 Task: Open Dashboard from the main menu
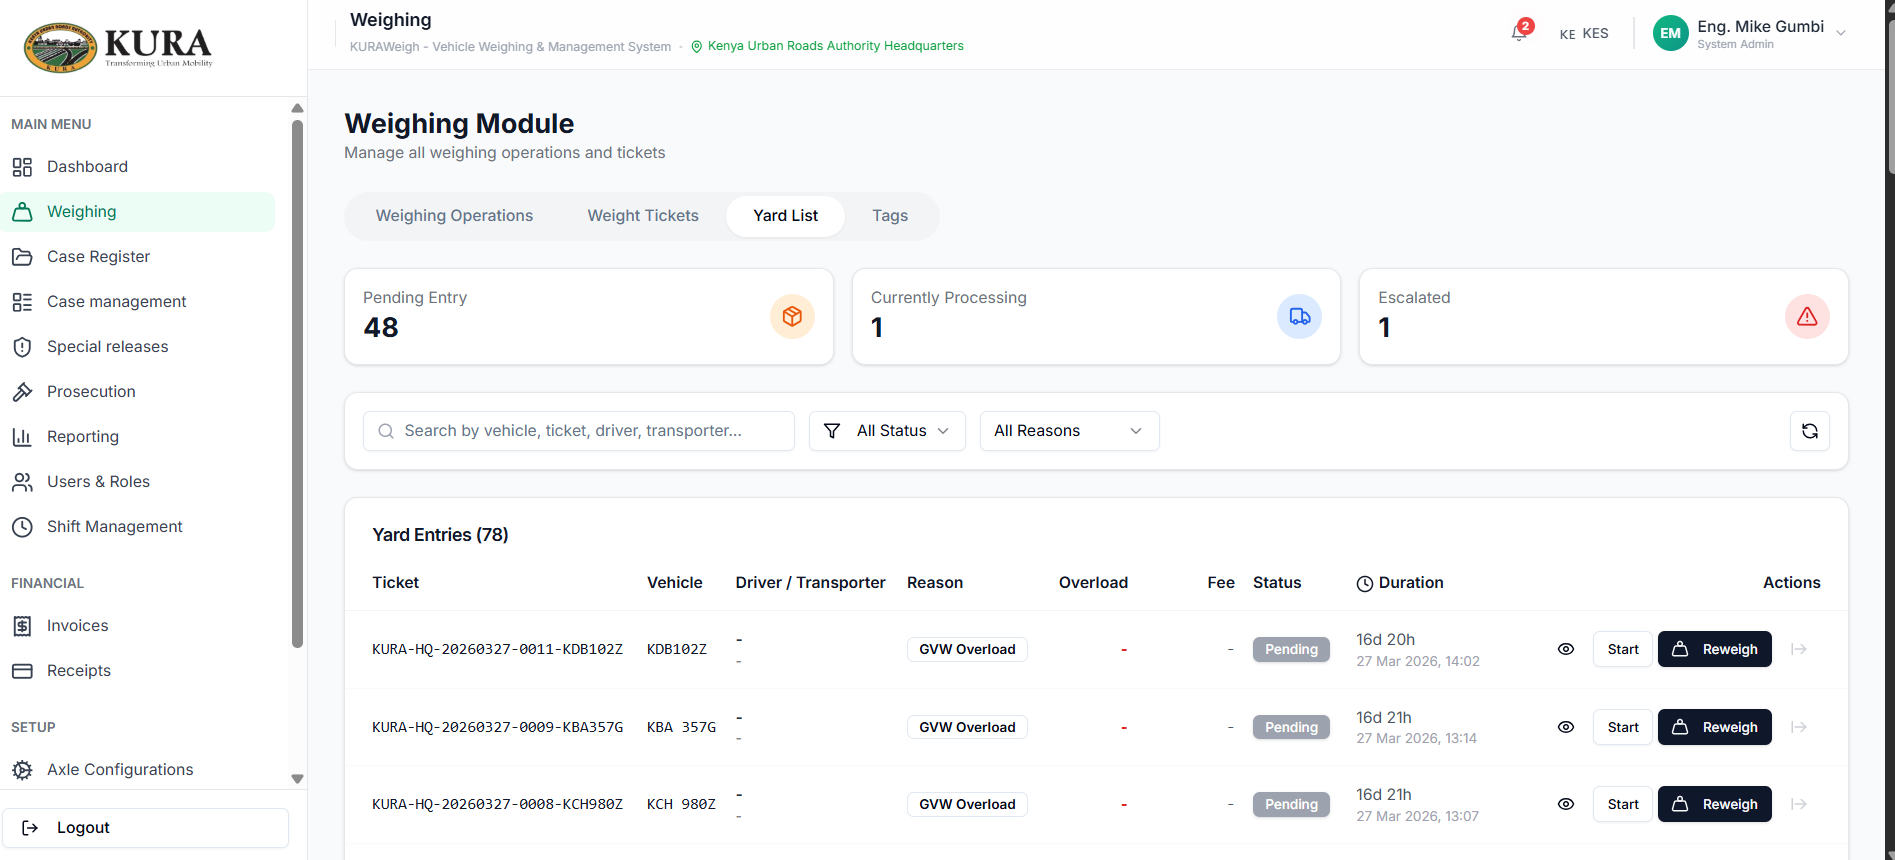click(x=138, y=167)
